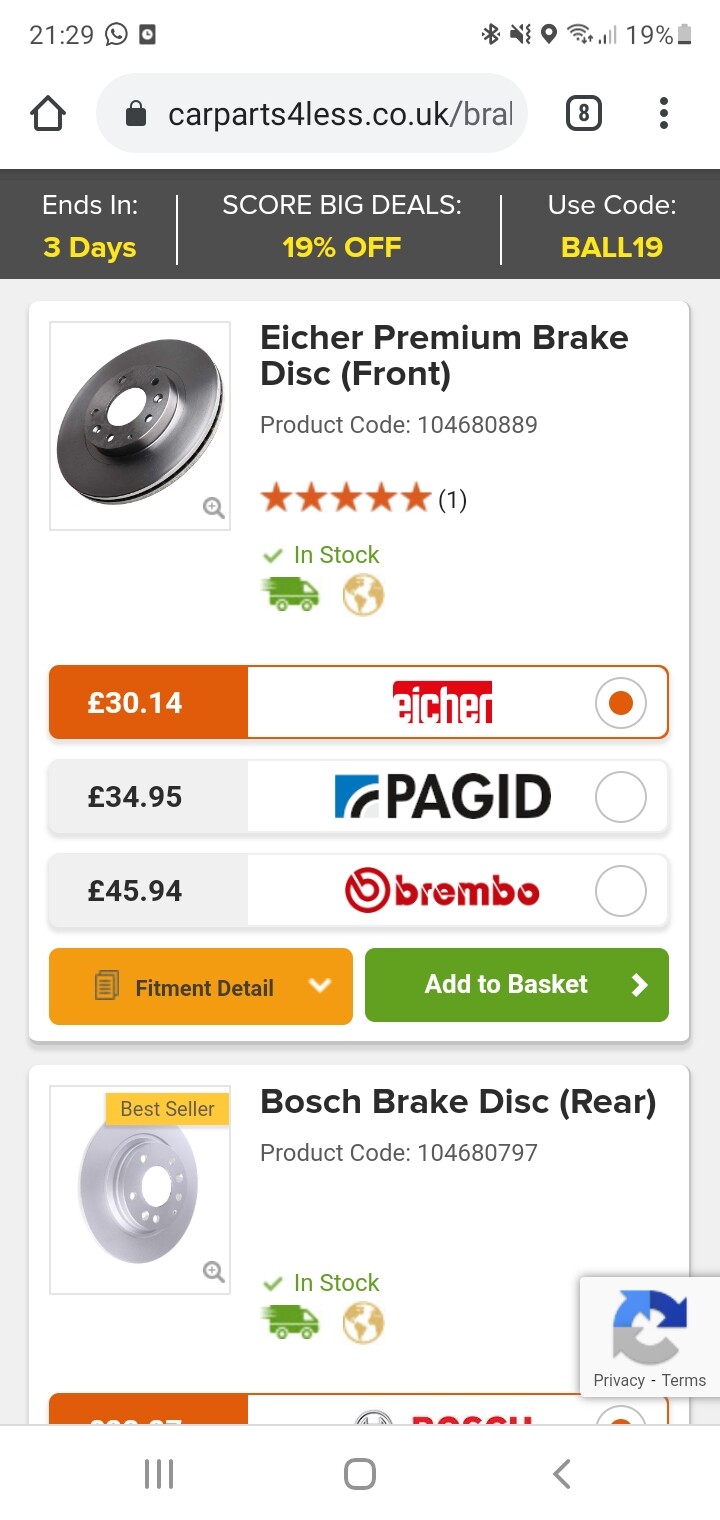Viewport: 720px width, 1520px height.
Task: Tap the globe icon under Eicher stock status
Action: tap(363, 596)
